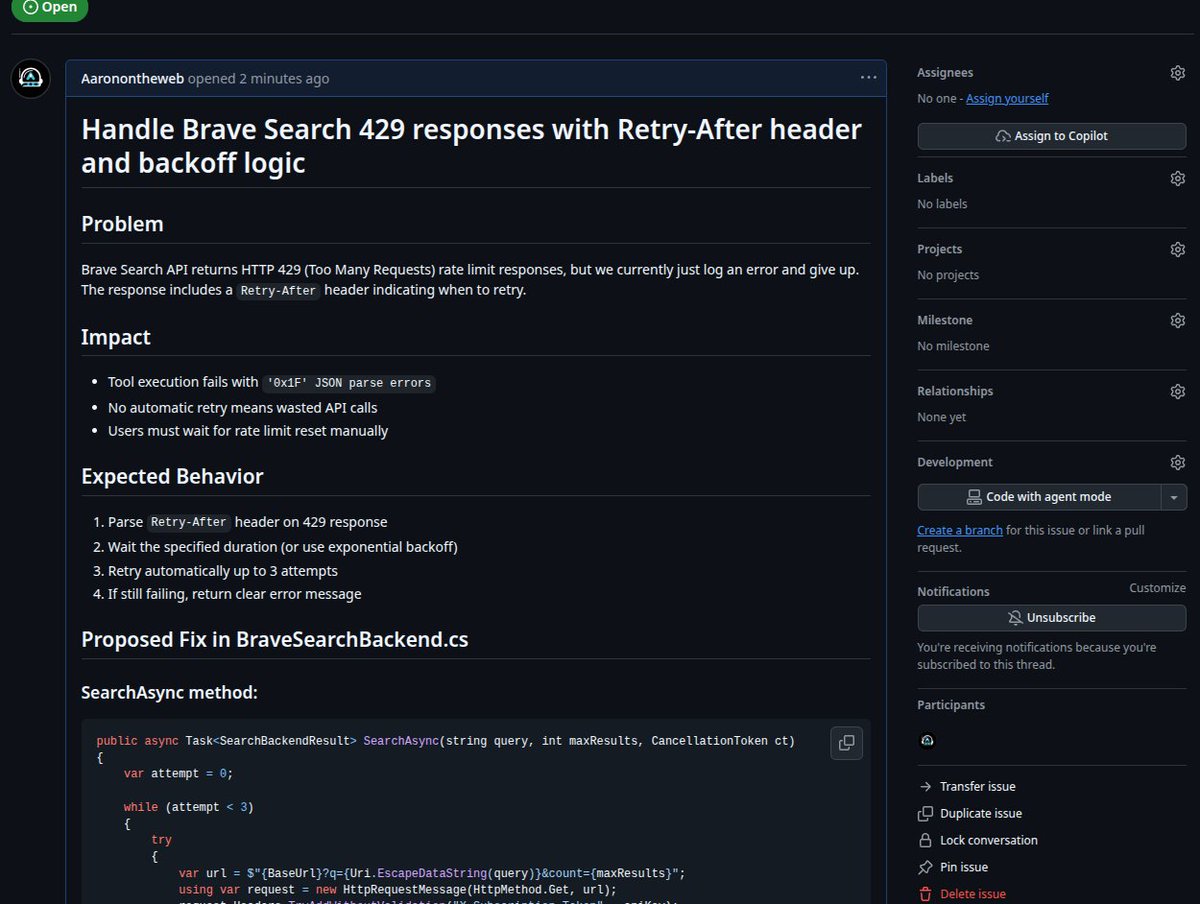Click the '0x1F' JSON parse errors code text
1200x904 pixels.
349,383
